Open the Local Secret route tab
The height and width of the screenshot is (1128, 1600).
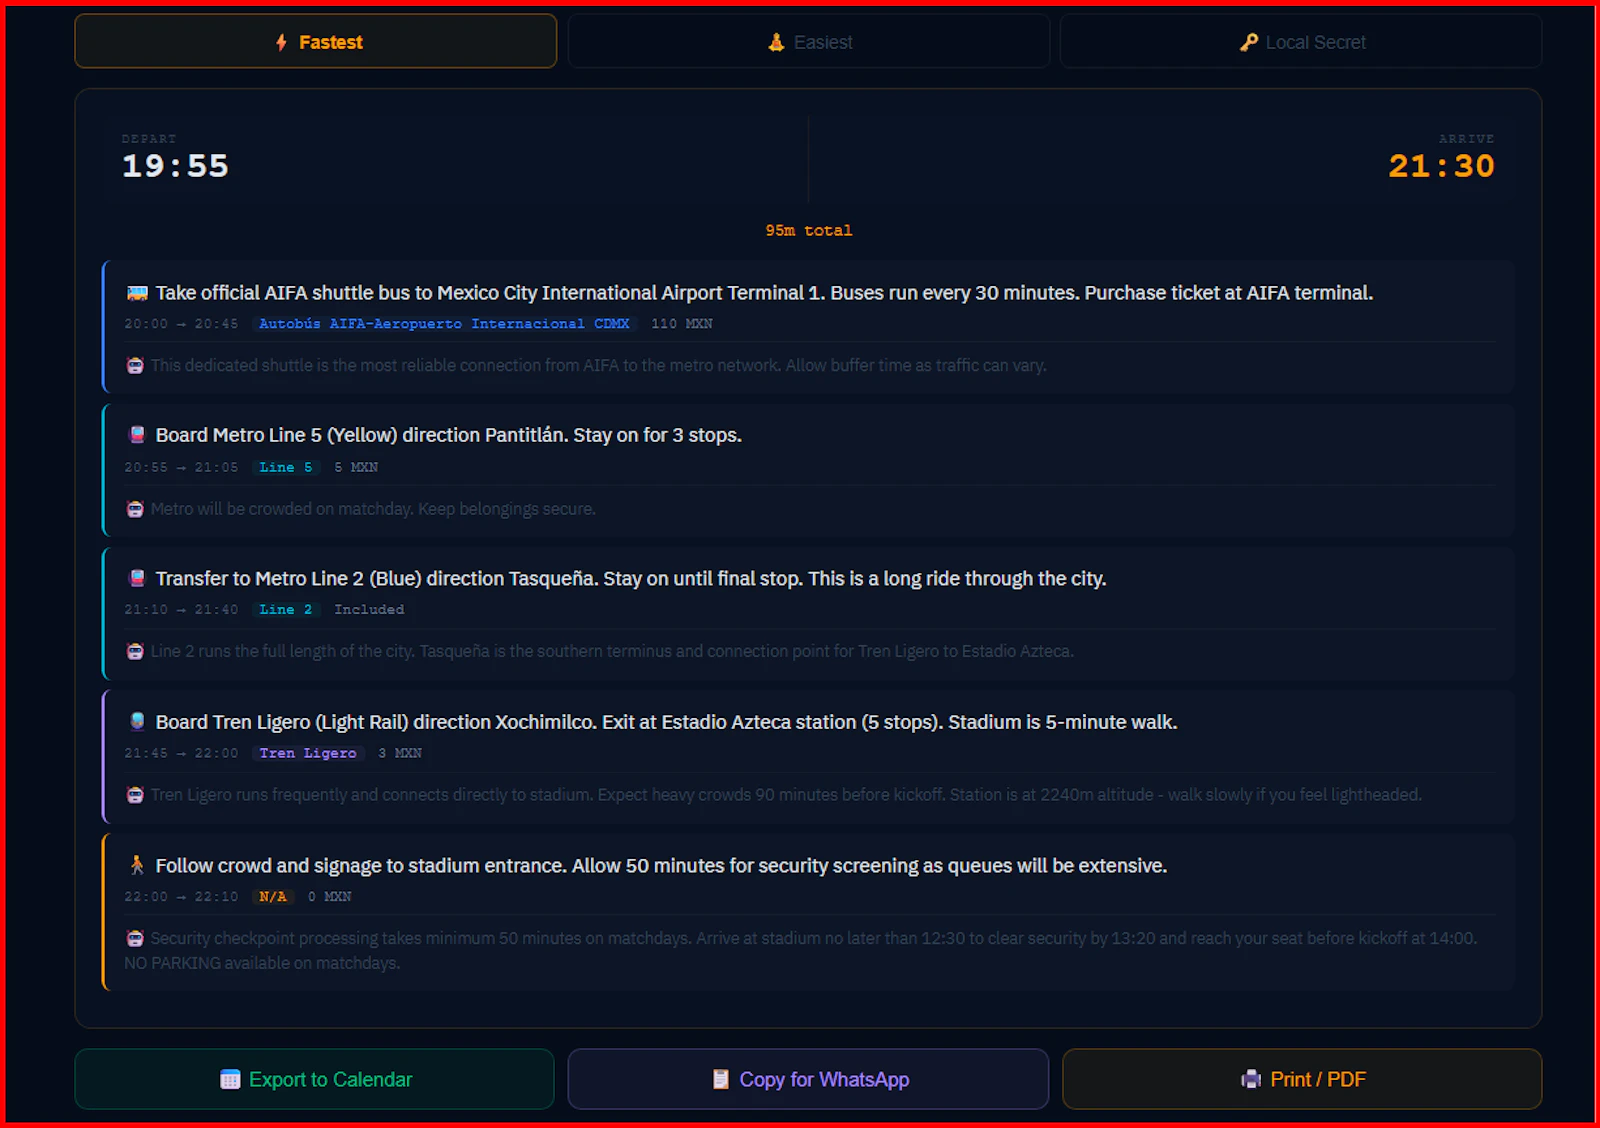pos(1301,41)
